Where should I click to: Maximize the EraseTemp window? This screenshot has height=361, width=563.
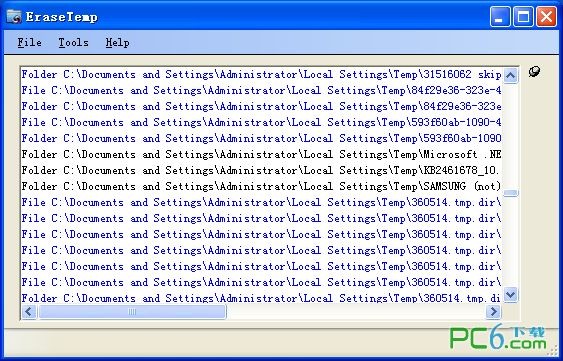point(523,17)
